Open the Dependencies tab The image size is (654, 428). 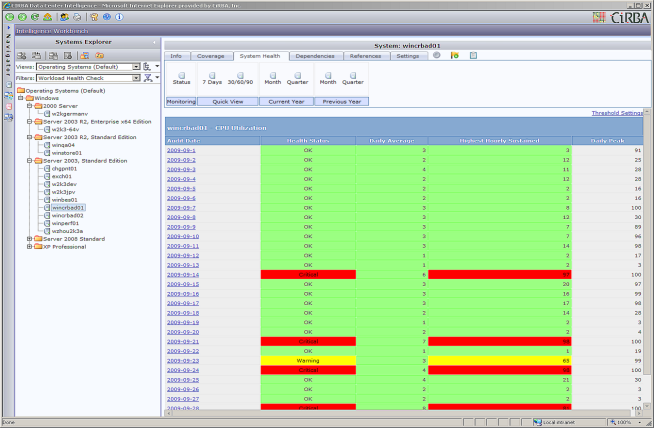coord(315,56)
